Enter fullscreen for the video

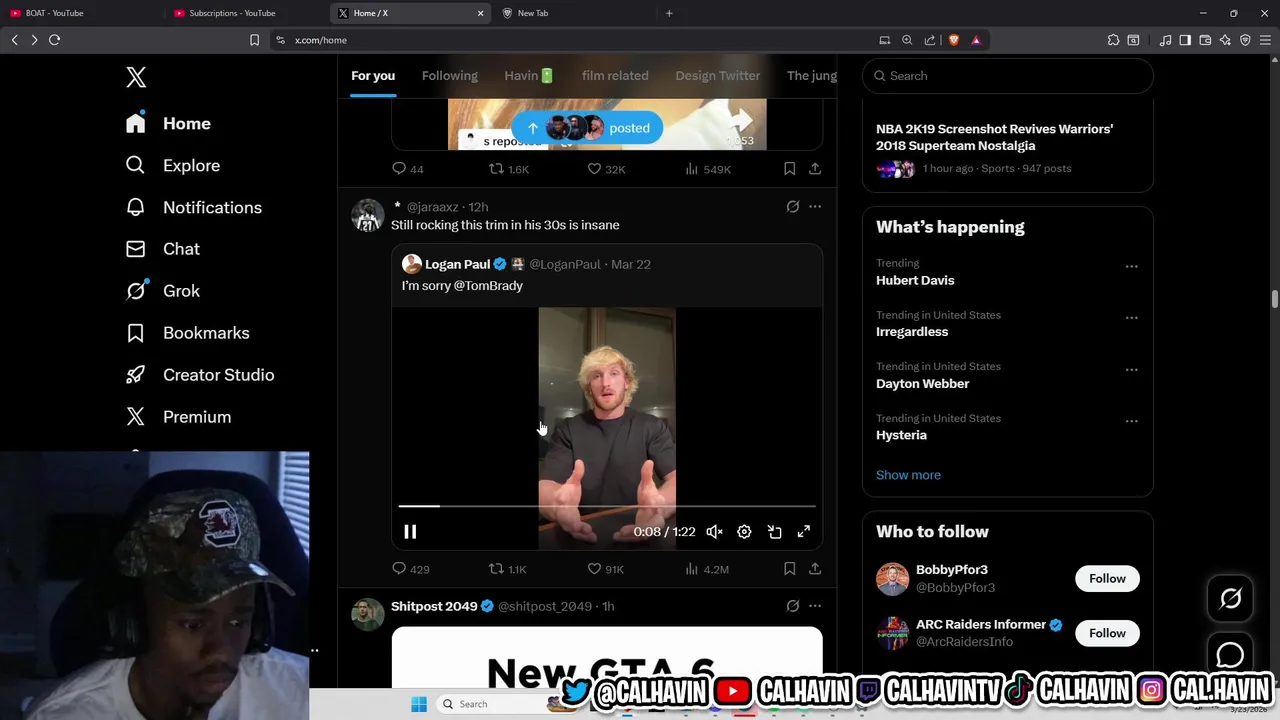[x=804, y=532]
